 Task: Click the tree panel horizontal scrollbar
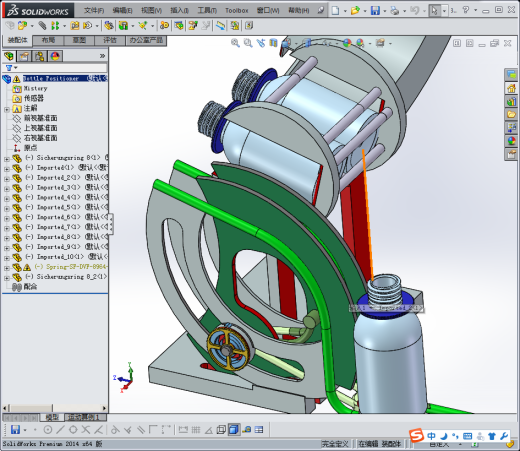[55, 408]
